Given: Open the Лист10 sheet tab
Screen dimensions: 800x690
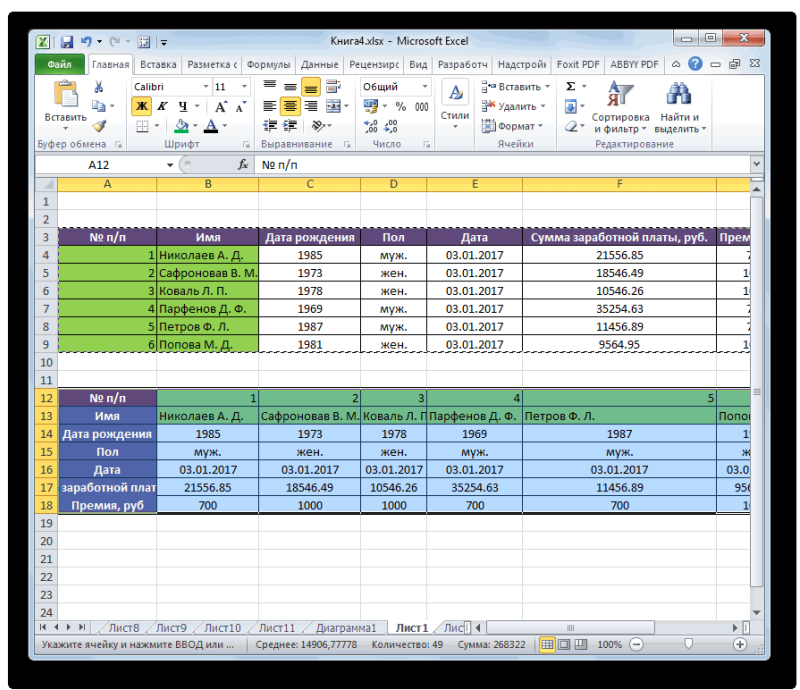Looking at the screenshot, I should coord(222,628).
